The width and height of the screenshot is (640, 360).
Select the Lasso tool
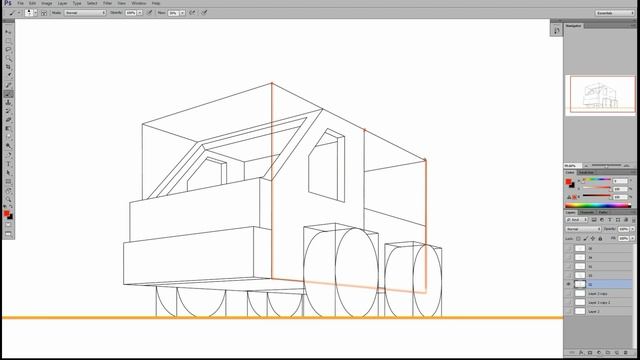[x=8, y=49]
